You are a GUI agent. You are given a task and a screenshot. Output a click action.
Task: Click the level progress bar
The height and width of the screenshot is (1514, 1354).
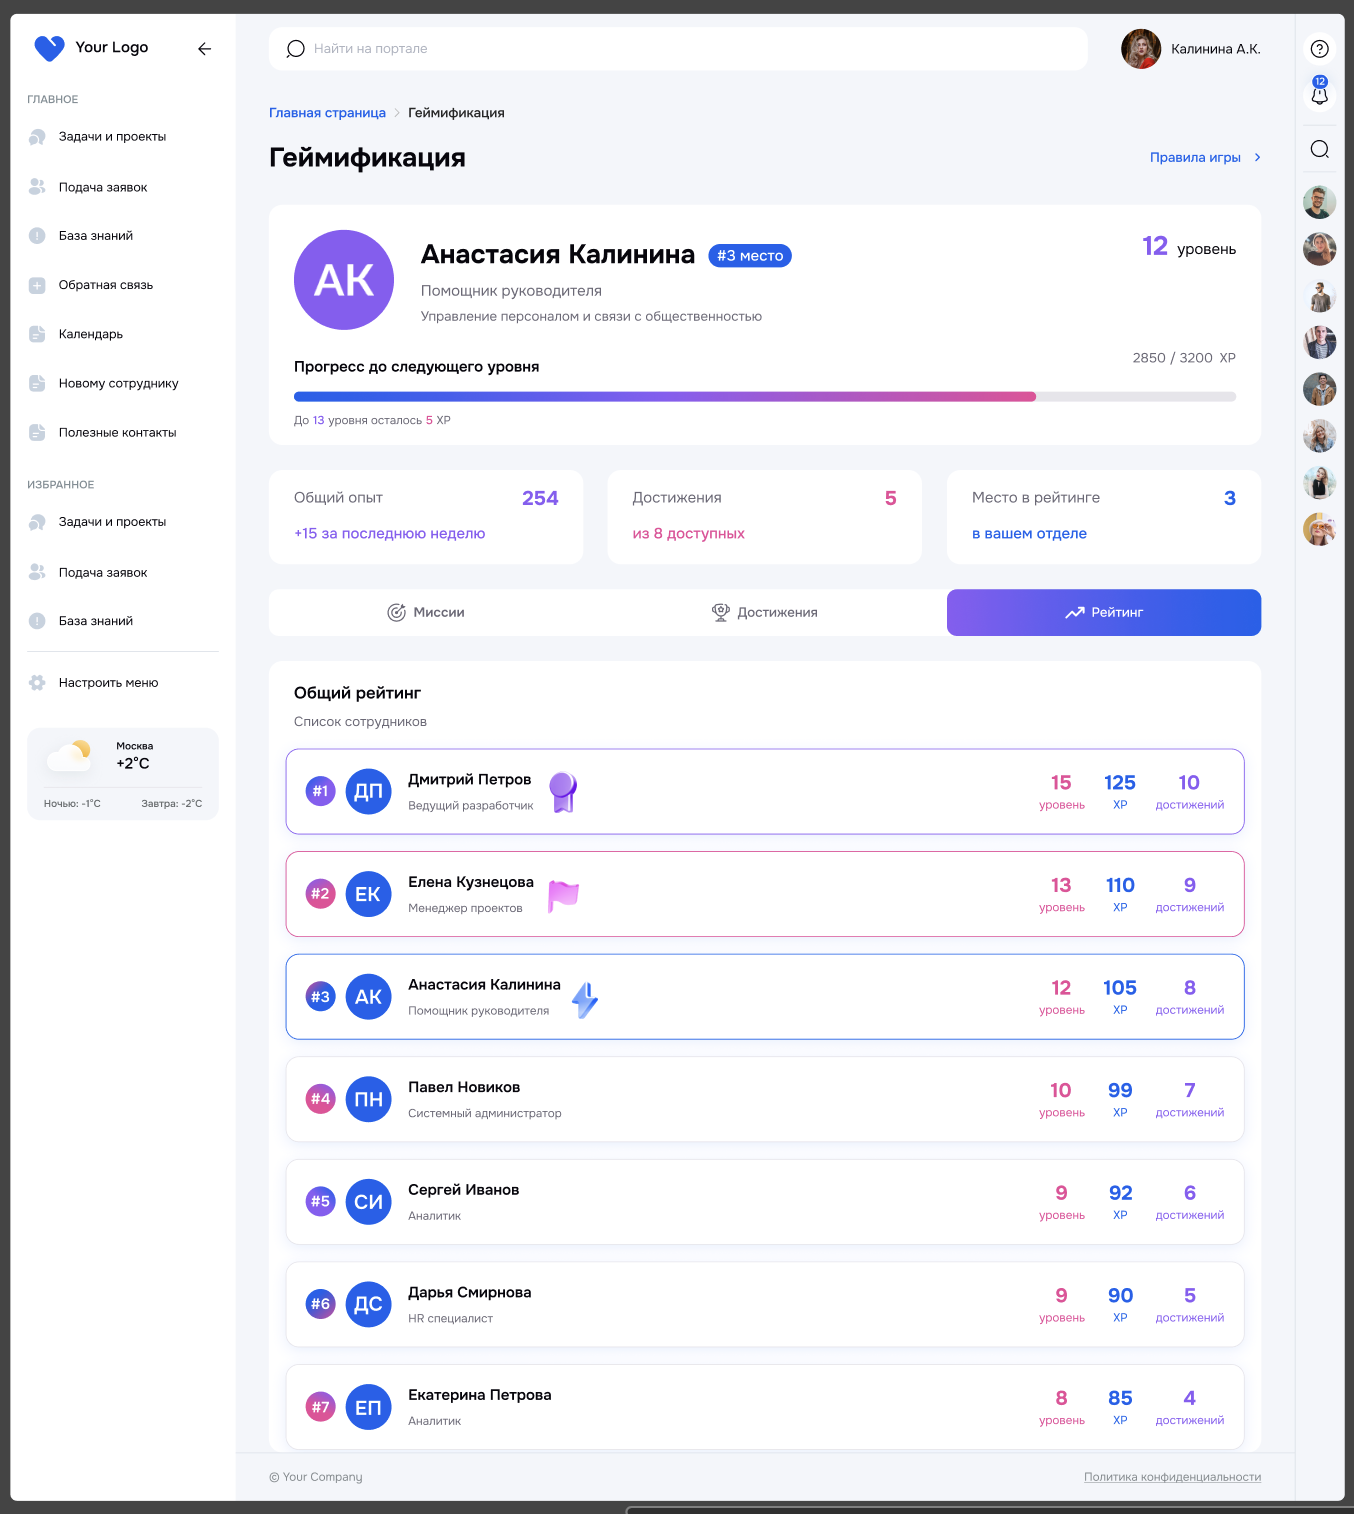(764, 397)
